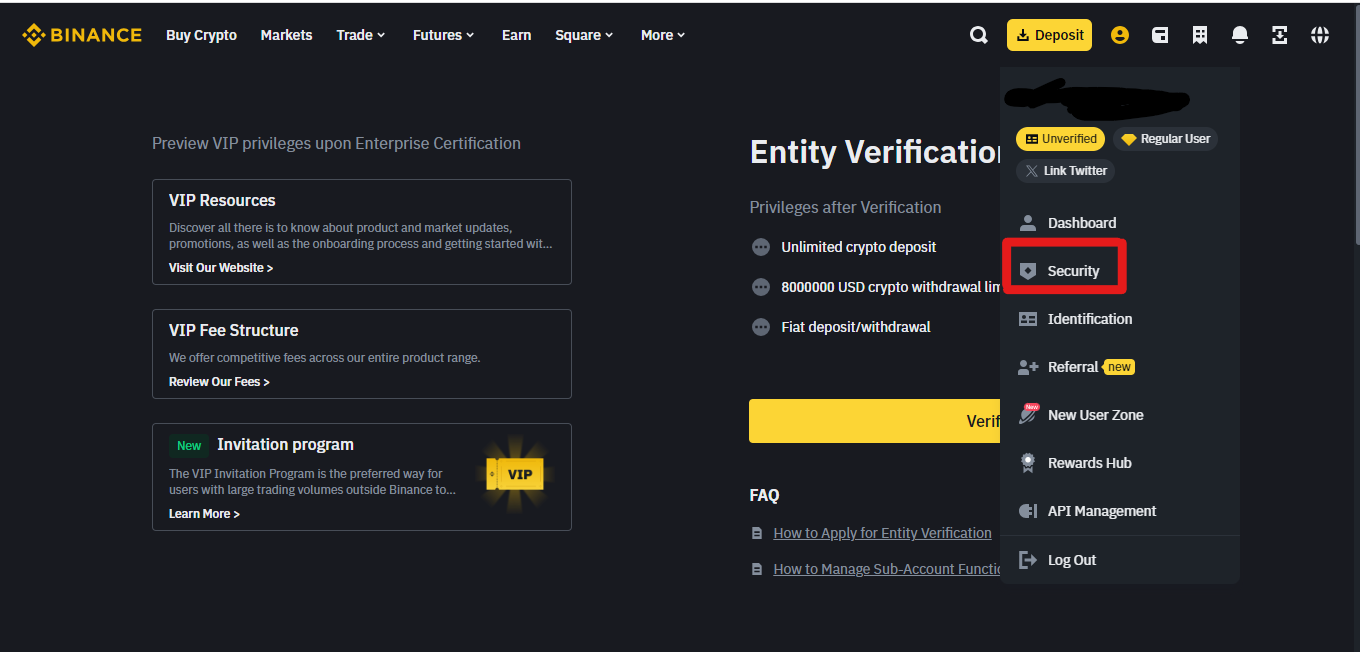Click the yellow Verify button

click(x=875, y=421)
